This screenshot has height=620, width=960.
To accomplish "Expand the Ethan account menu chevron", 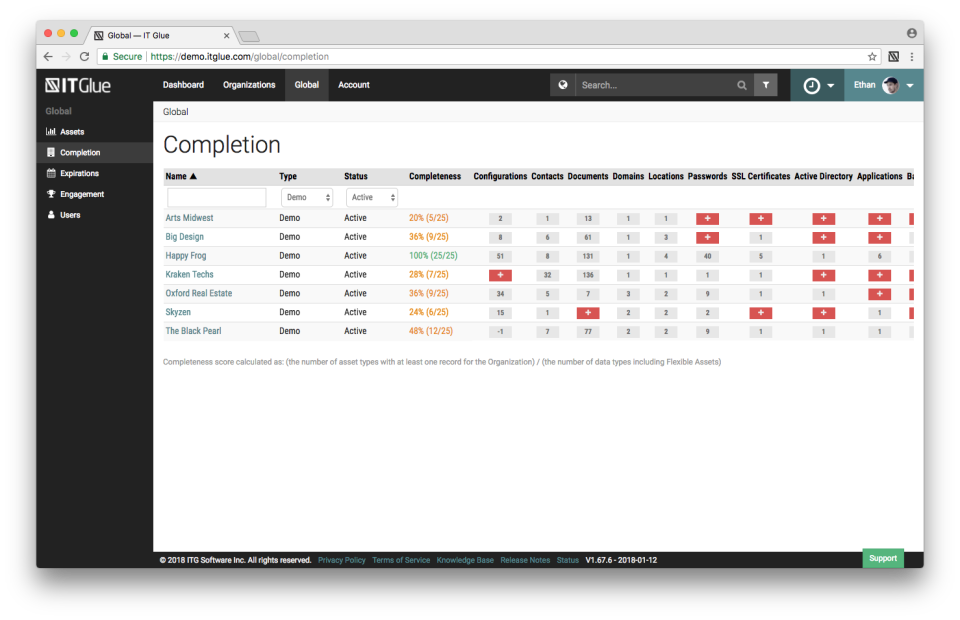I will pos(908,85).
